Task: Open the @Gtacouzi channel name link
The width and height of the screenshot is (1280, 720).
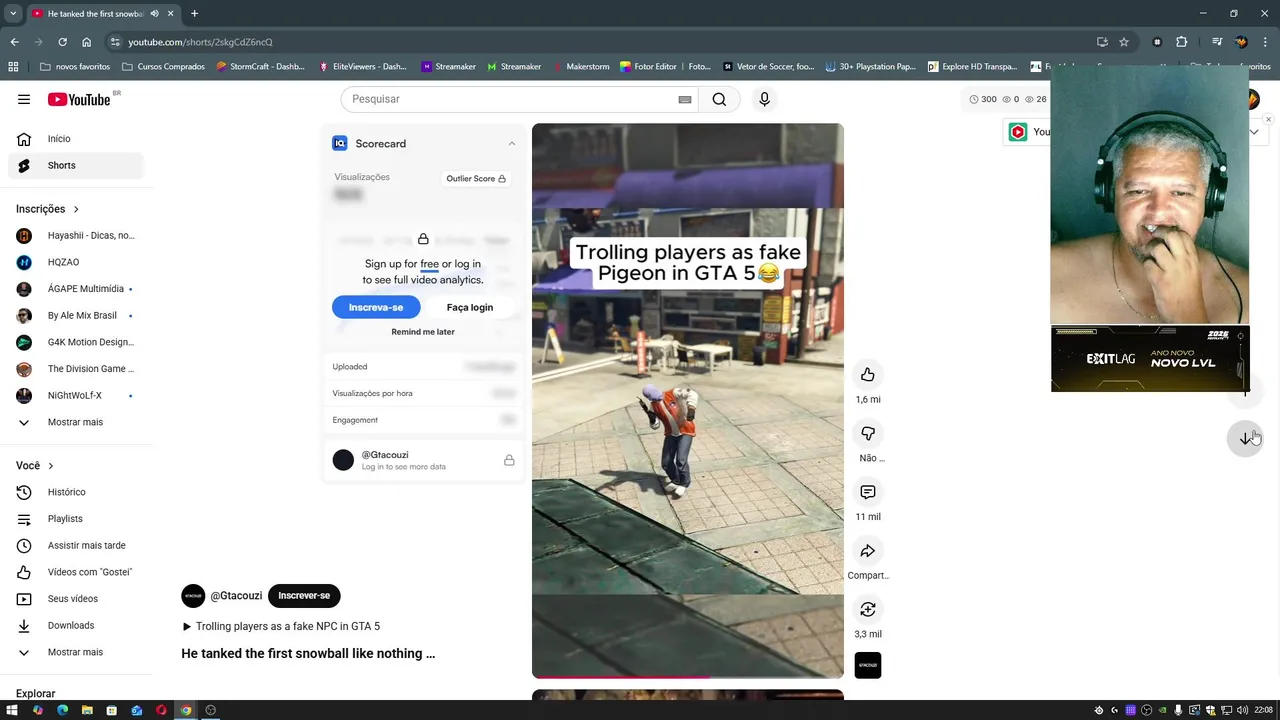Action: [236, 596]
